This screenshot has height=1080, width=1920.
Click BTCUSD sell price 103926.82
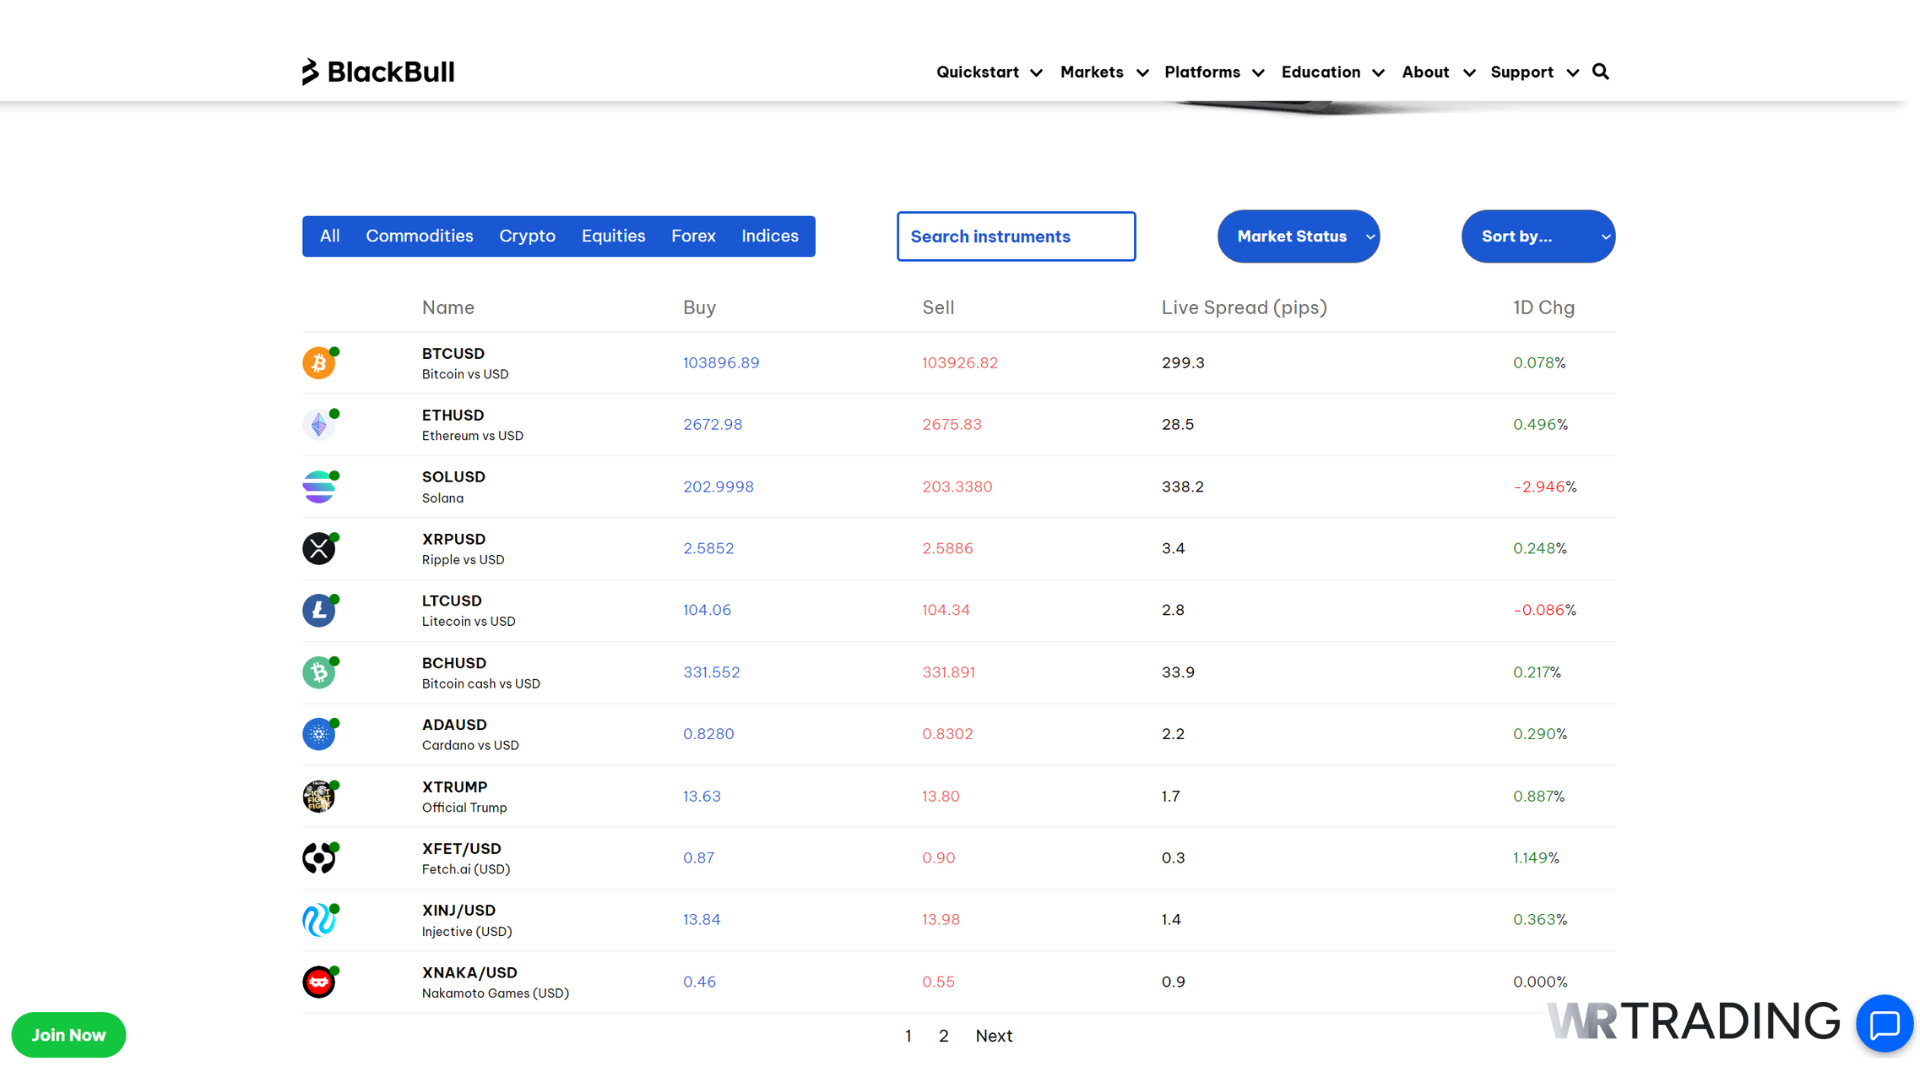coord(960,363)
